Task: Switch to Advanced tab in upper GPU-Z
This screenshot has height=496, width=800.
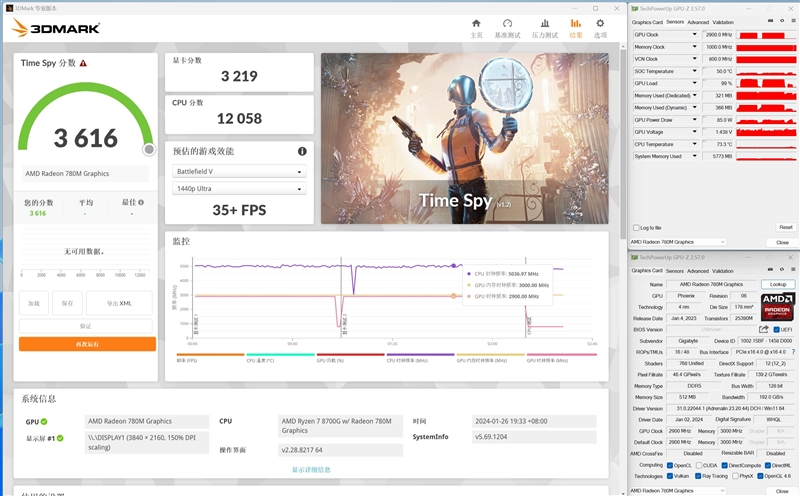Action: point(698,22)
